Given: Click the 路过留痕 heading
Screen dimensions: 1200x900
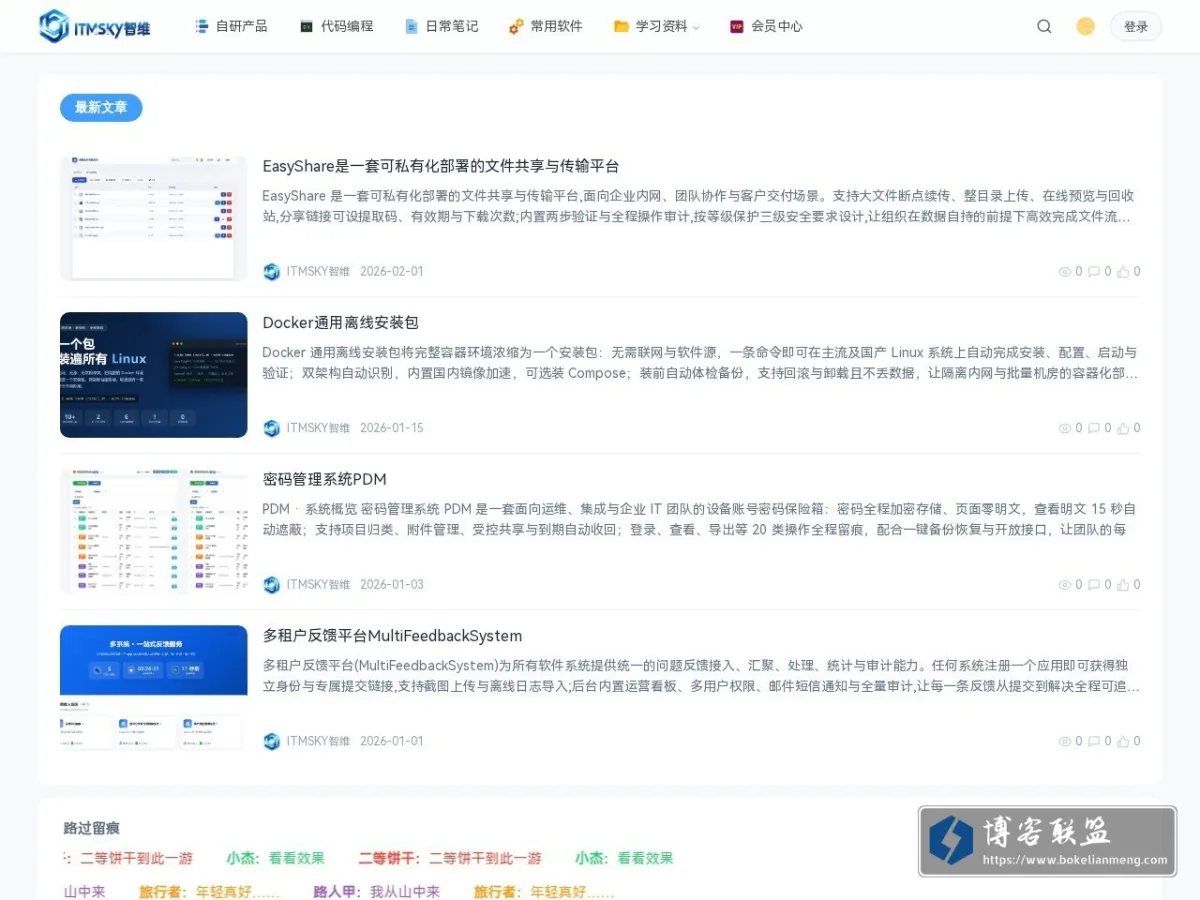Looking at the screenshot, I should 92,829.
